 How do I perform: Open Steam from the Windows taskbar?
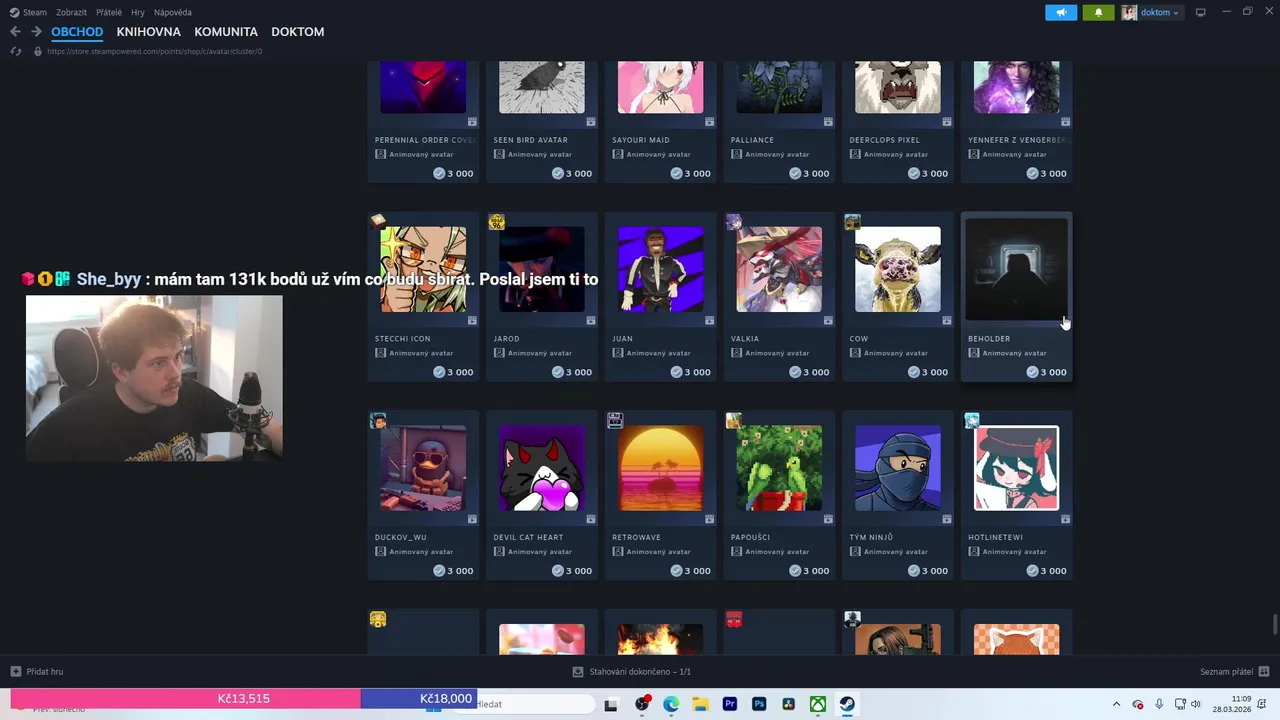click(847, 704)
